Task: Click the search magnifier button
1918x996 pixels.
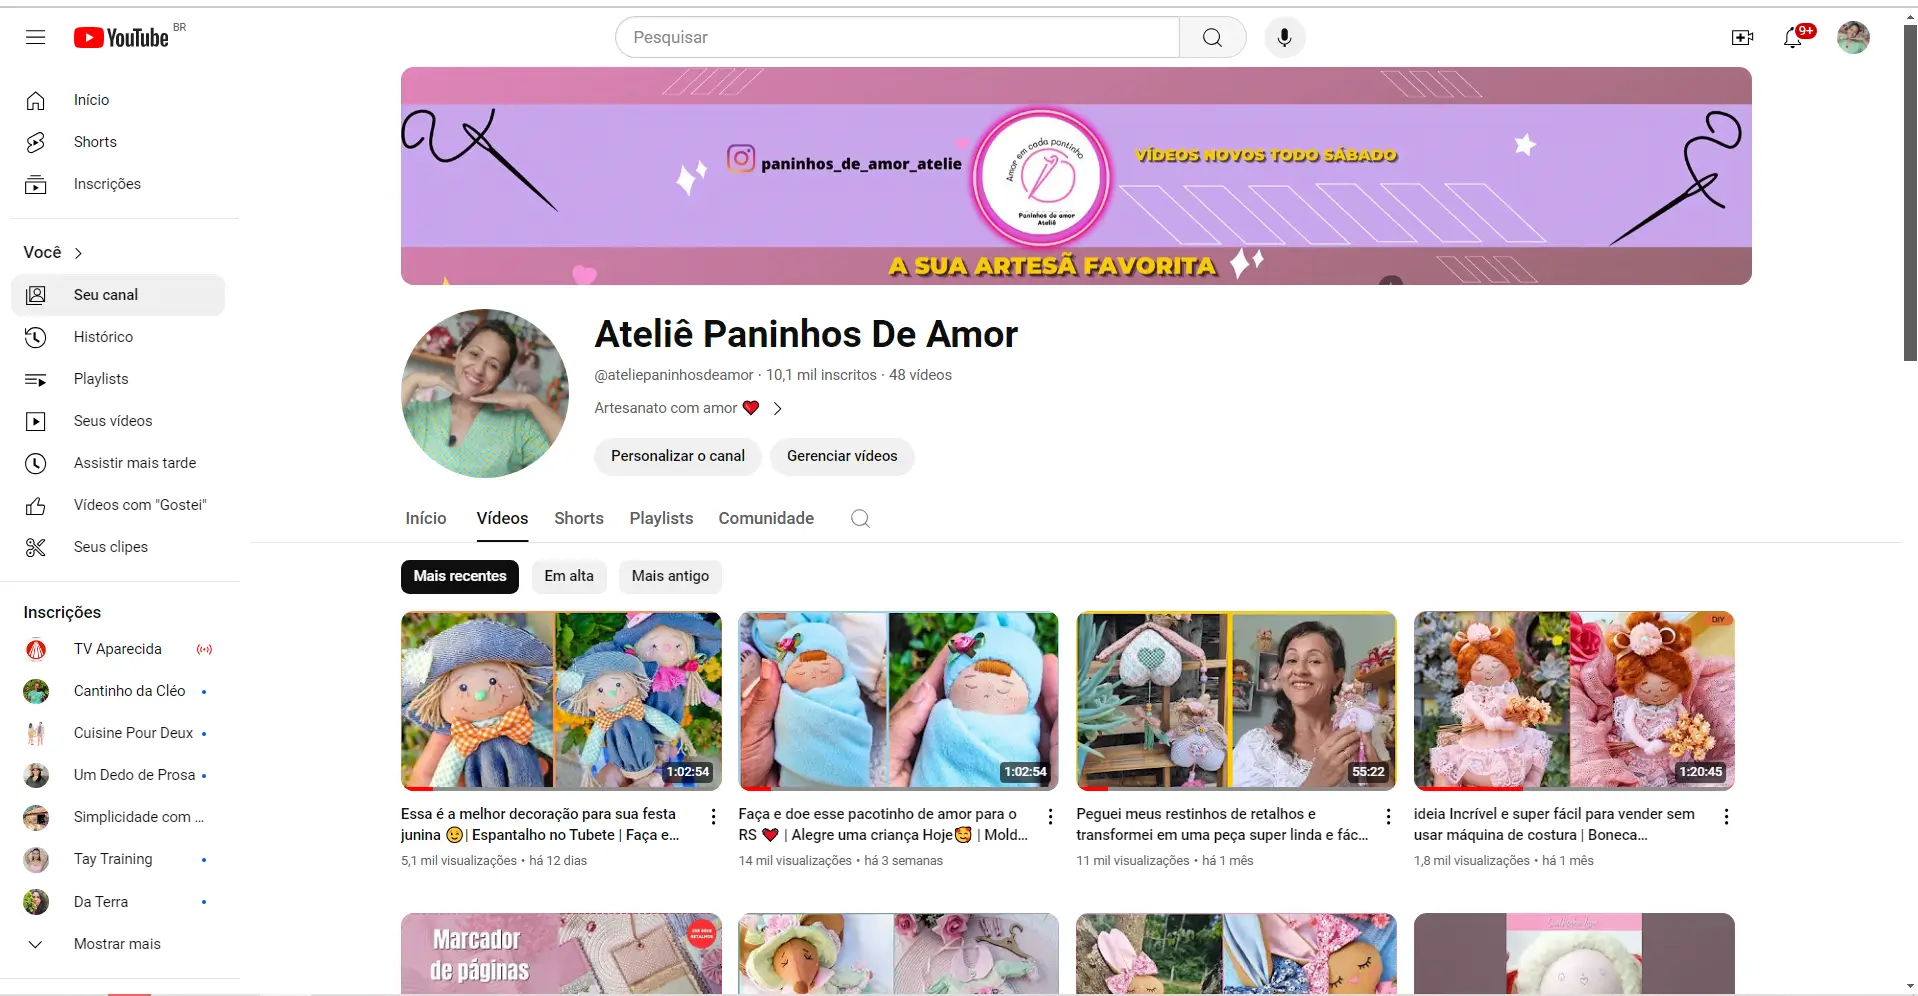Action: [1212, 37]
